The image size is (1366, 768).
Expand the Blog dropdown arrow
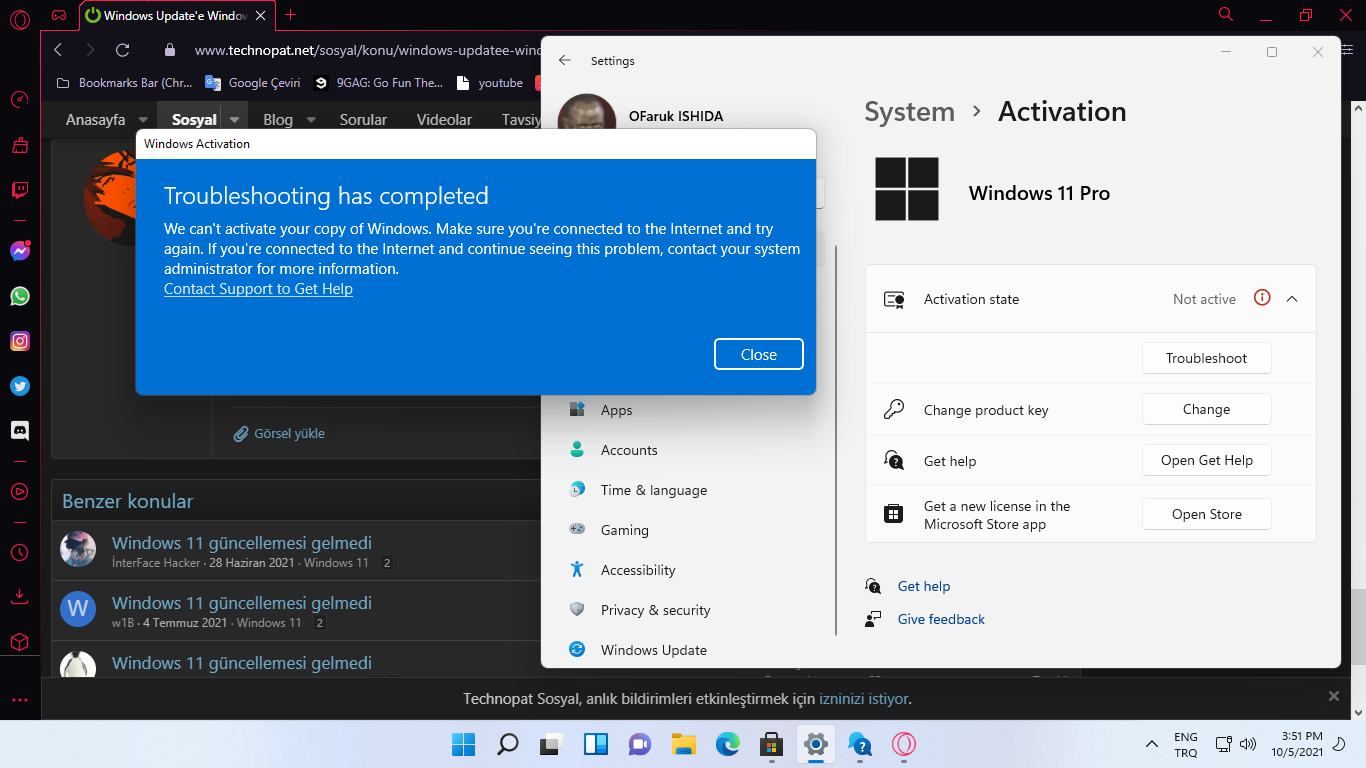[x=311, y=120]
